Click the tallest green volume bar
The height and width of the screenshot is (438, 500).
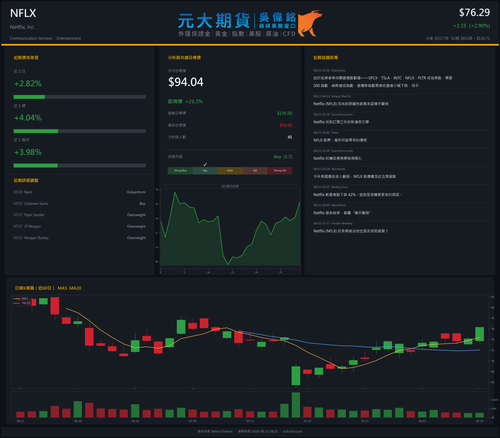click(x=296, y=405)
